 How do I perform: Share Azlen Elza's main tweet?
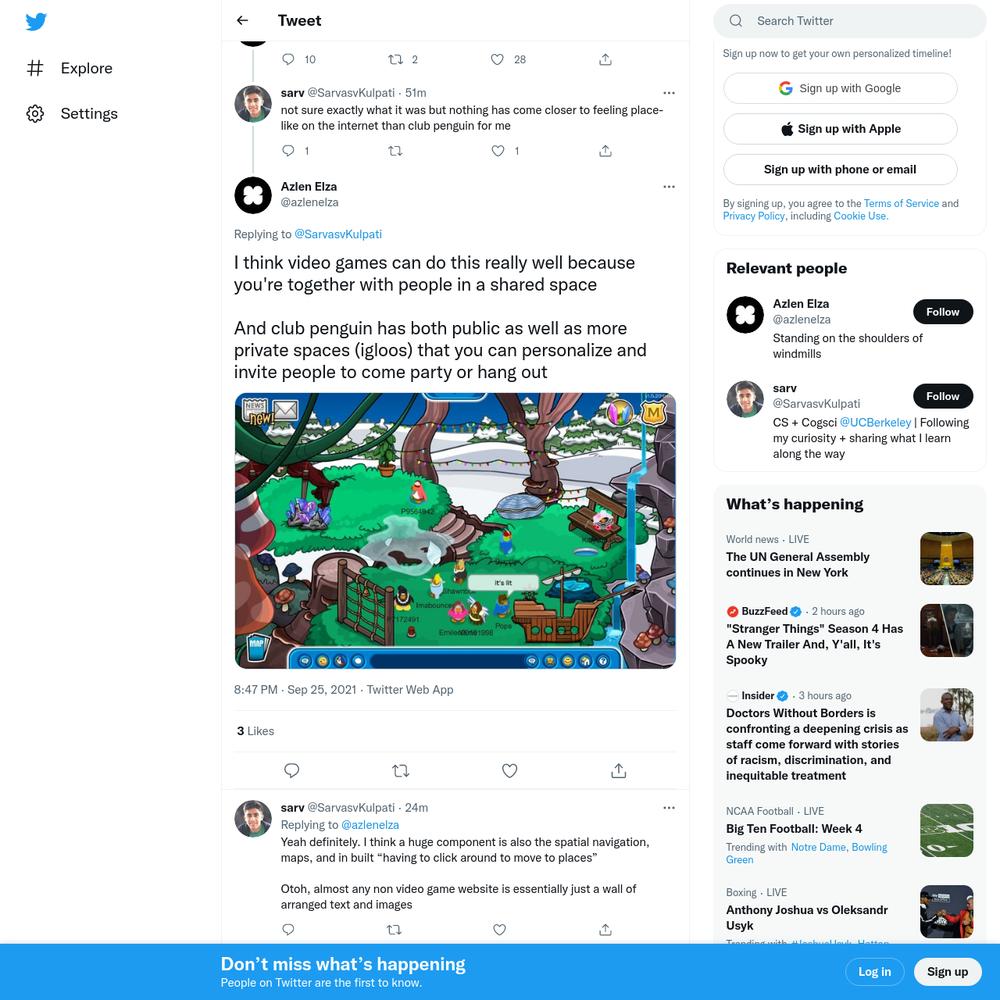(618, 770)
